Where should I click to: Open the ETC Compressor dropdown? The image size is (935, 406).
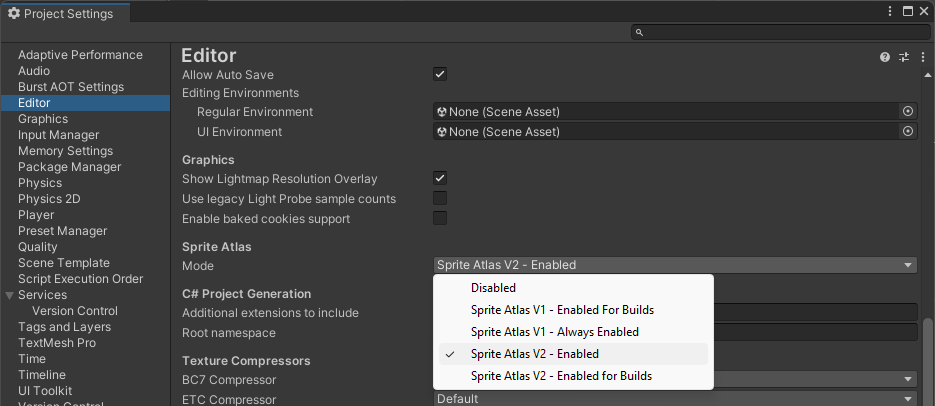tap(675, 399)
